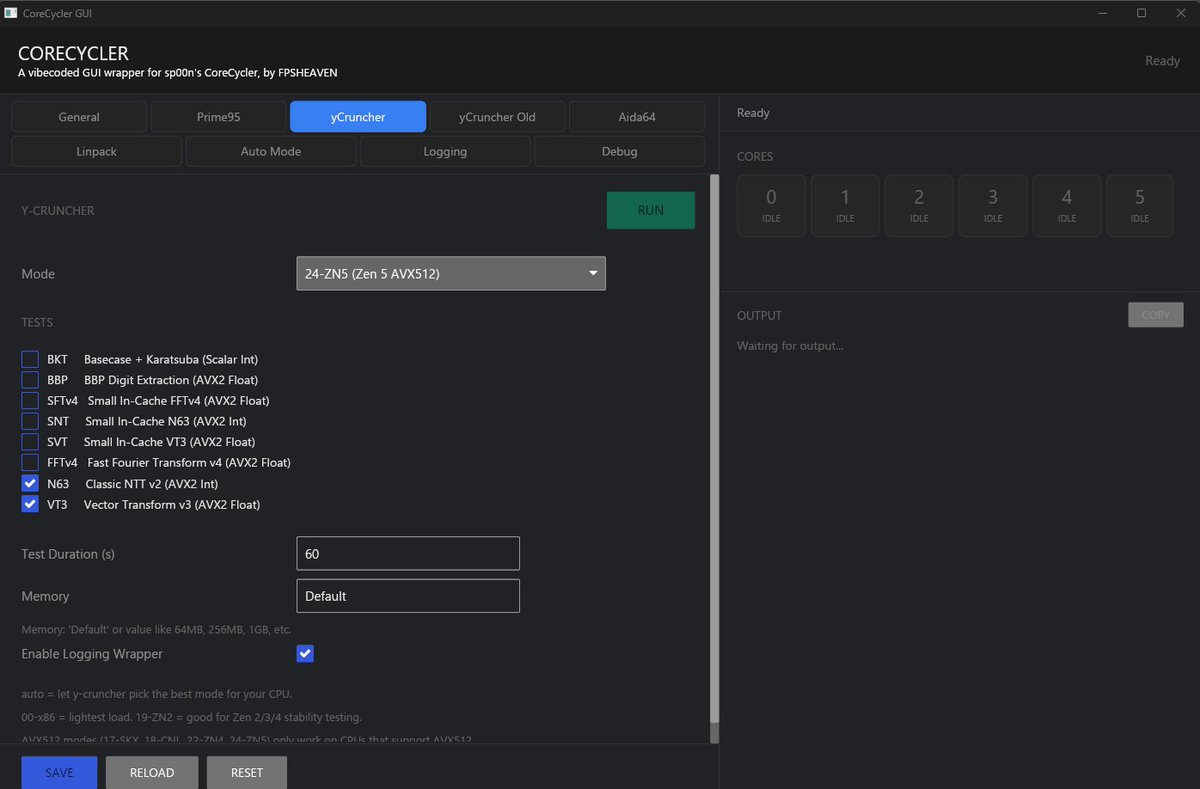
Task: Click the Memory input field
Action: click(408, 596)
